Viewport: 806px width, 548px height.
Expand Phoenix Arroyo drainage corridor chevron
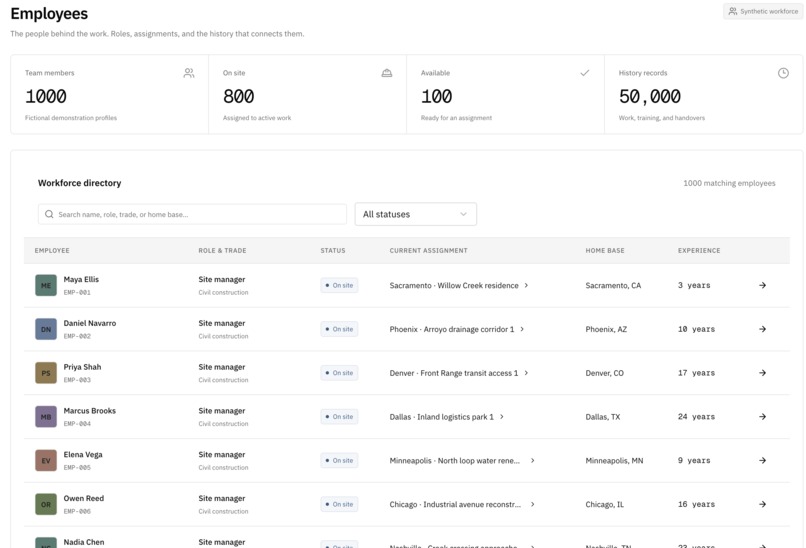pyautogui.click(x=522, y=329)
